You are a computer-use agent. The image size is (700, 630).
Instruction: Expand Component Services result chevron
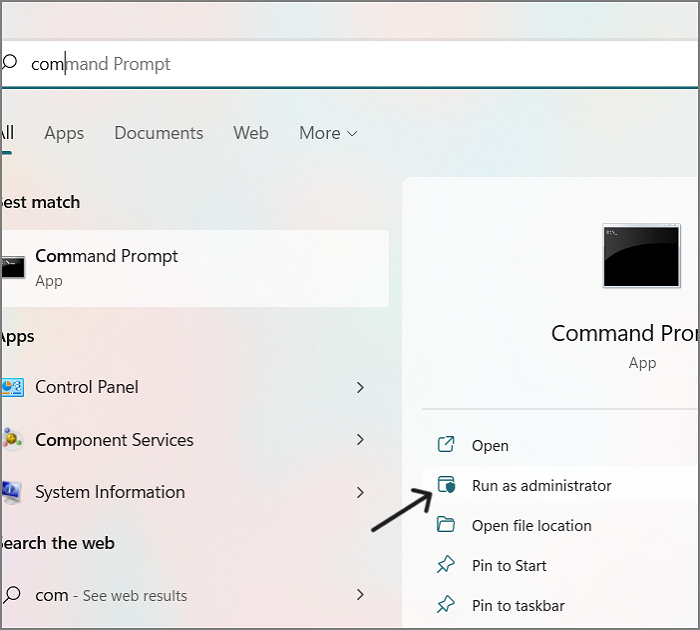(361, 440)
